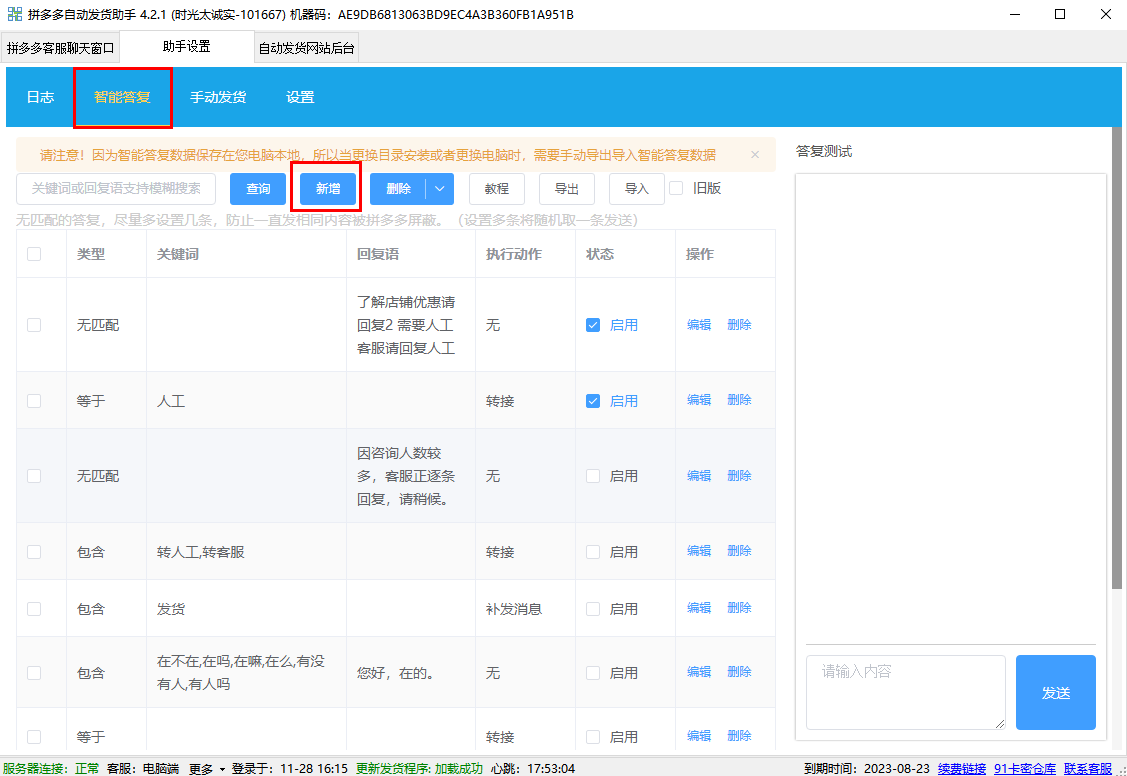Focus the 请输入内容 test input box
1127x776 pixels.
click(906, 693)
